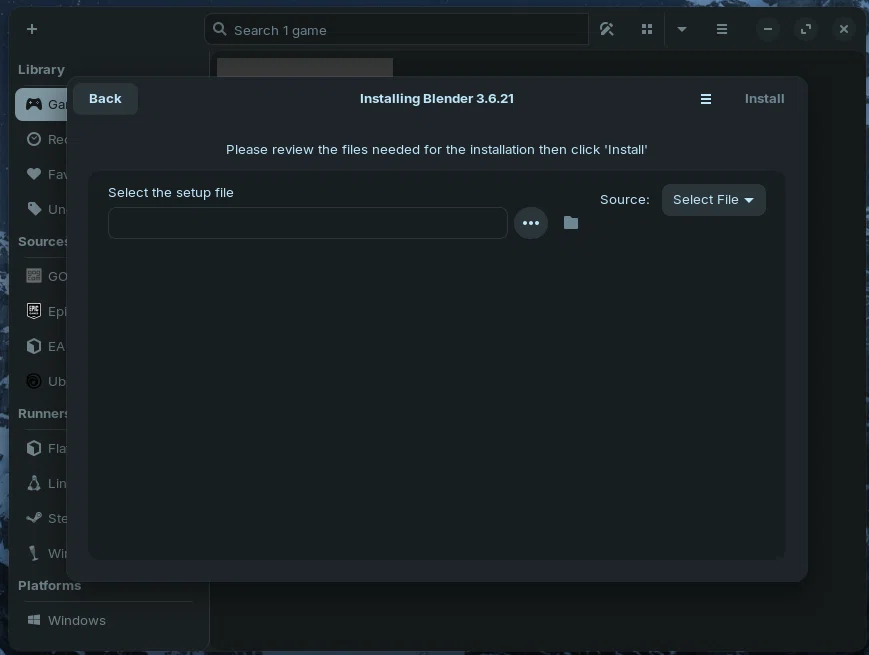Click the Platforms section header
This screenshot has width=869, height=655.
click(x=49, y=586)
